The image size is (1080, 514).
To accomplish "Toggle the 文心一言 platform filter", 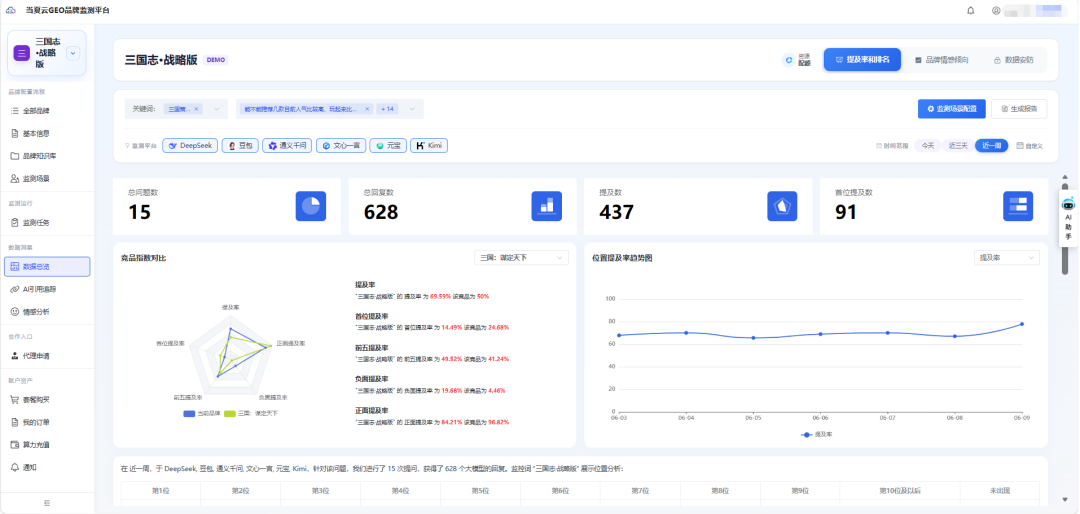I will coord(341,145).
